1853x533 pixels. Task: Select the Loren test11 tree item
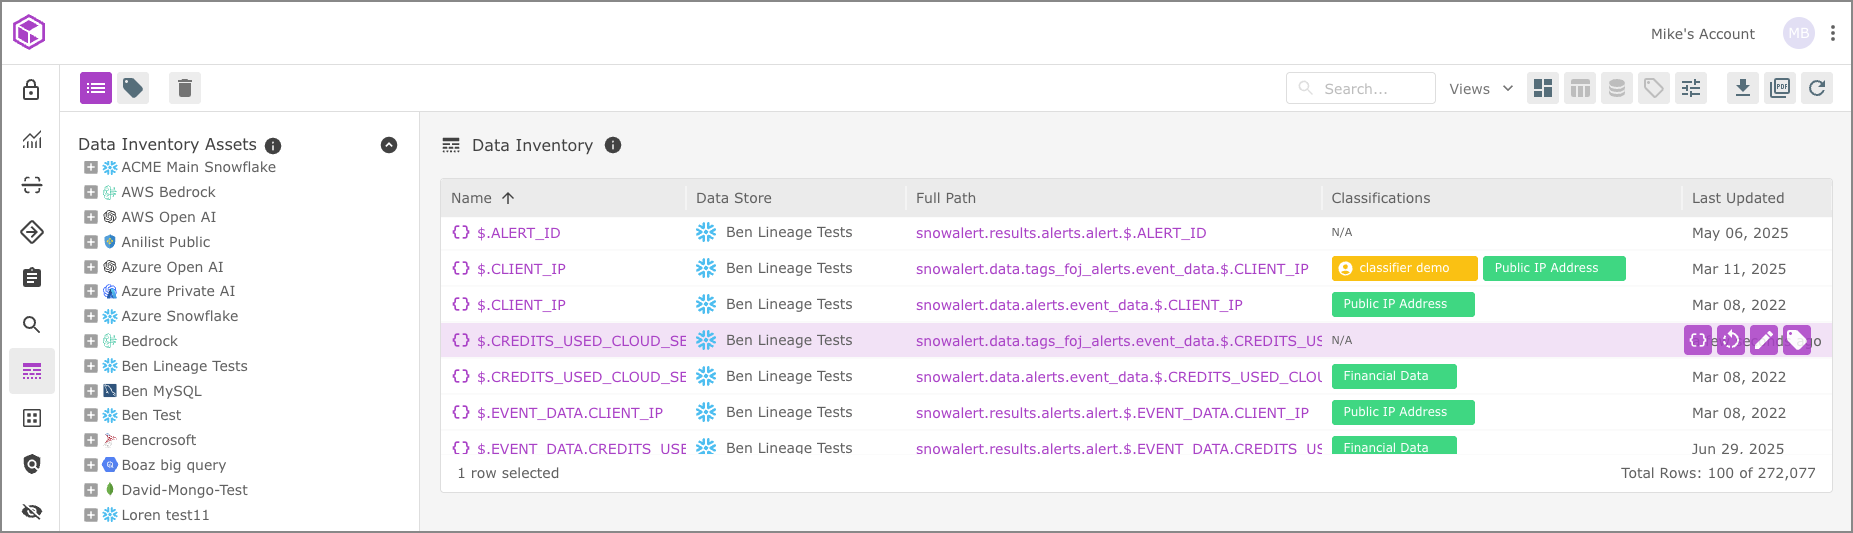165,515
